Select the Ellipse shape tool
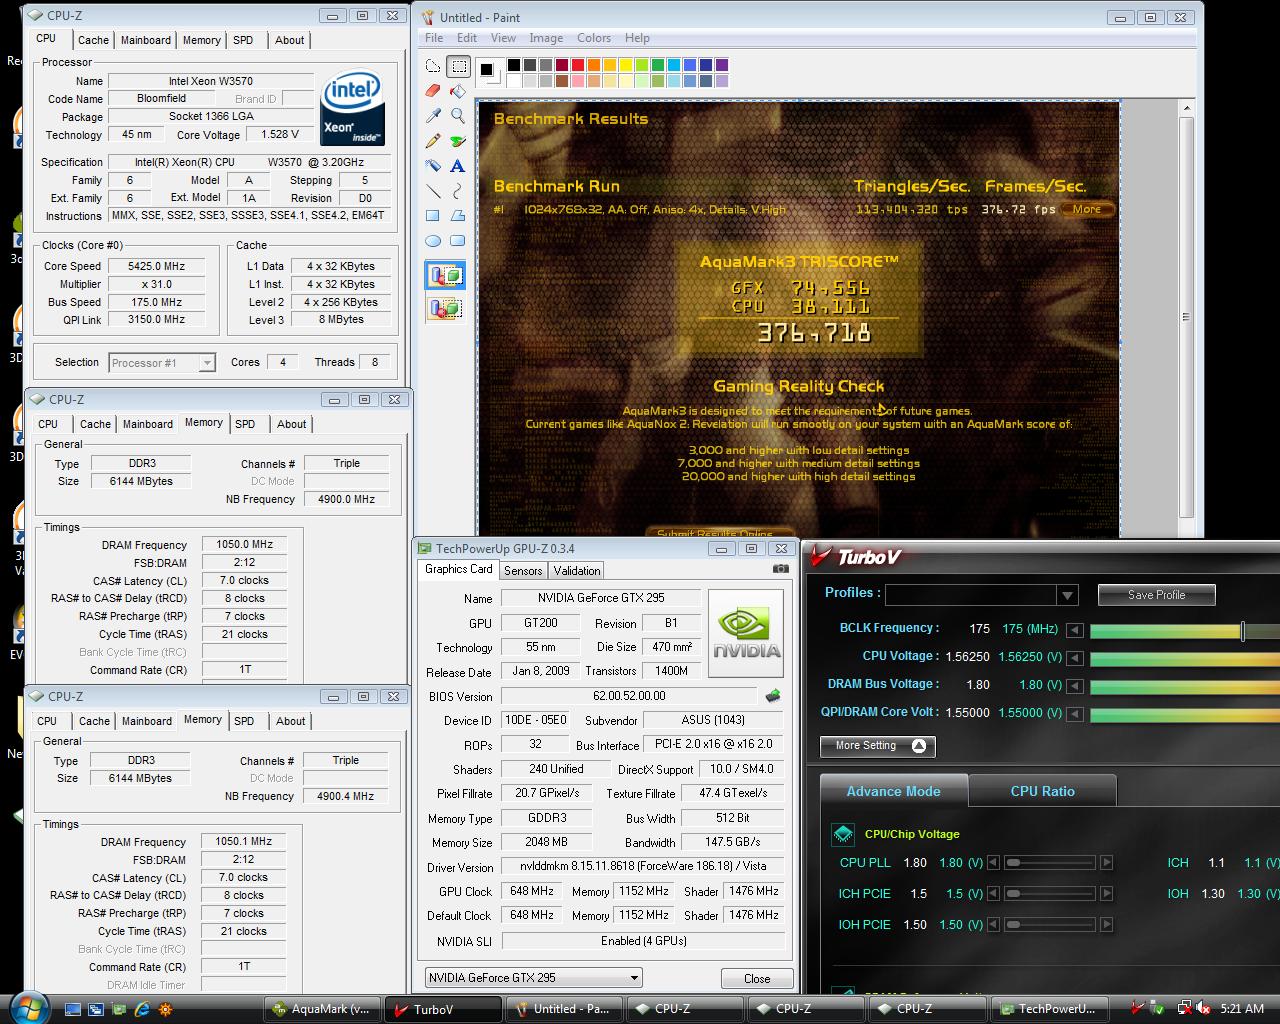Image resolution: width=1280 pixels, height=1024 pixels. (x=433, y=241)
